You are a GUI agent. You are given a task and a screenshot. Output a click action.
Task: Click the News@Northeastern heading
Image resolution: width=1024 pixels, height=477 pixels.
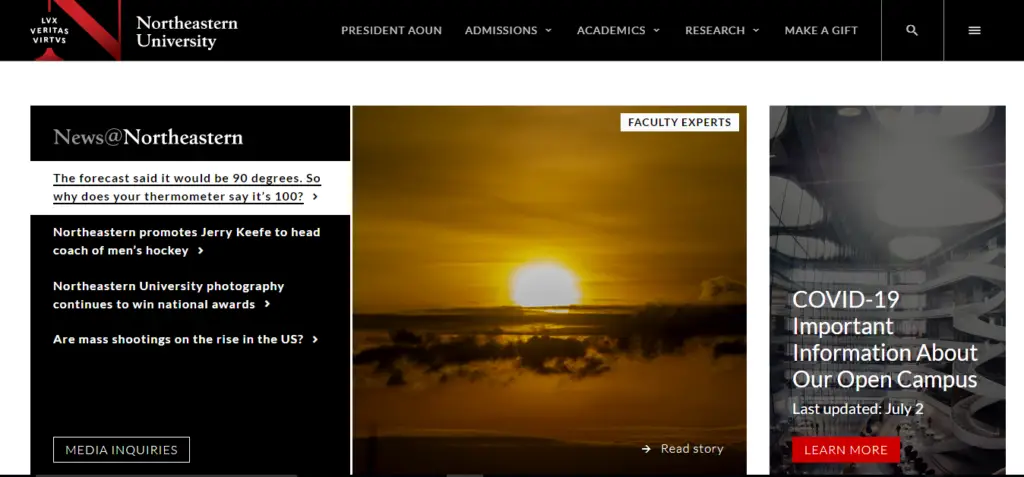(x=148, y=137)
